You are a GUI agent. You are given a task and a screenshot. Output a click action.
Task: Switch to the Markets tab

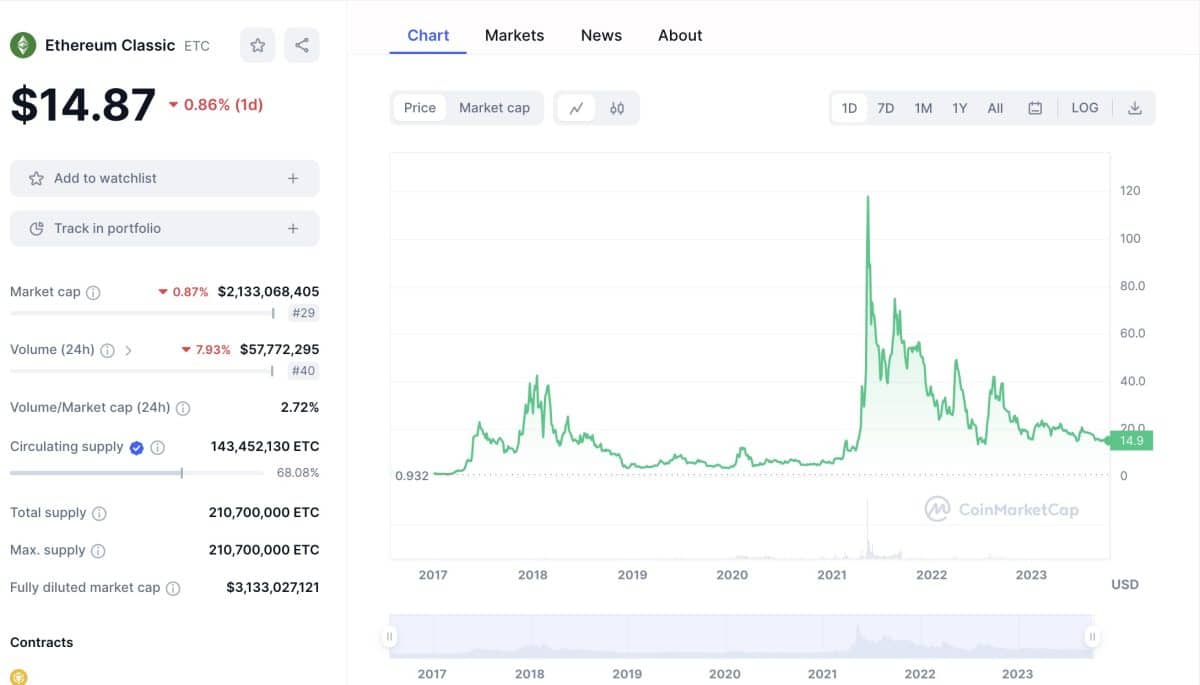point(514,35)
